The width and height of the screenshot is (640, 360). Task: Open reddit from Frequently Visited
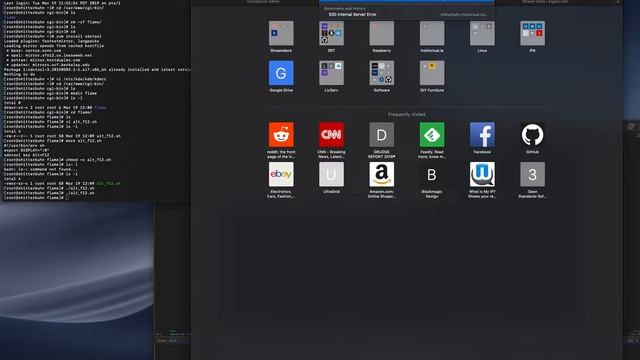point(281,134)
